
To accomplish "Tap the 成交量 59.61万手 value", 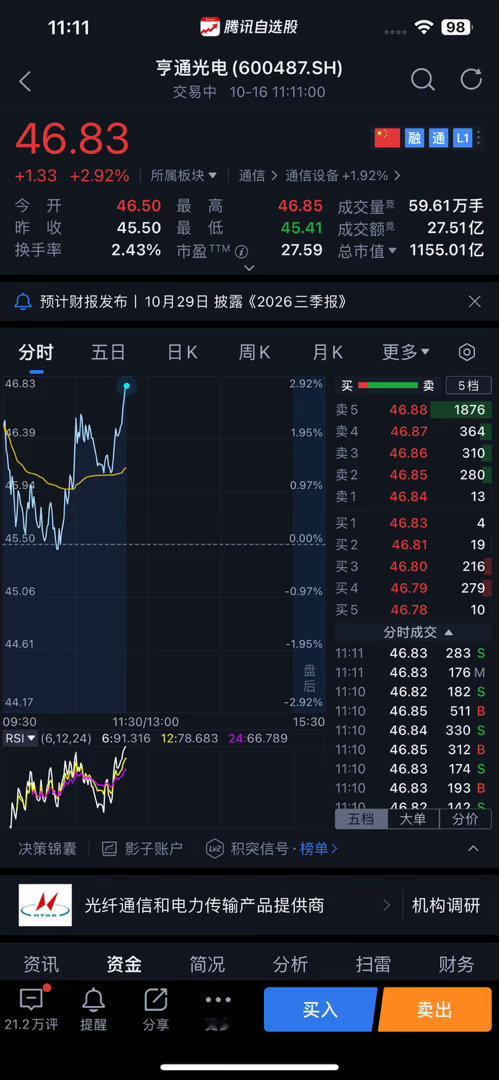I will pos(446,206).
